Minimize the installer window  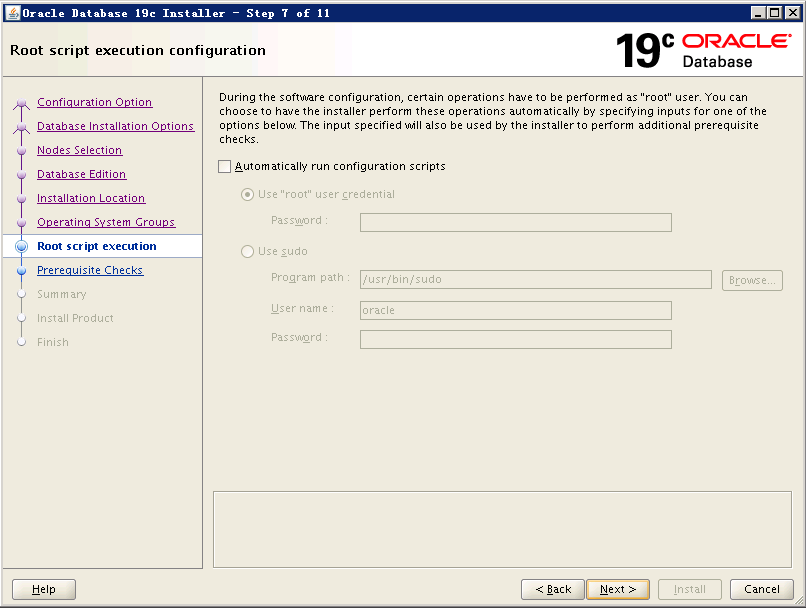[758, 13]
